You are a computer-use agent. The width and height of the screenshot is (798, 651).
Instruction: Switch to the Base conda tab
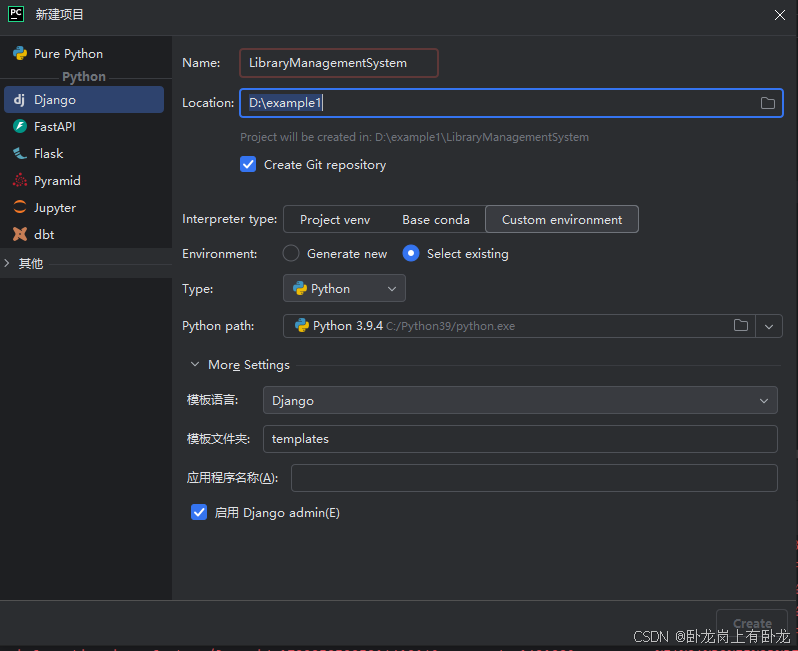(x=435, y=220)
